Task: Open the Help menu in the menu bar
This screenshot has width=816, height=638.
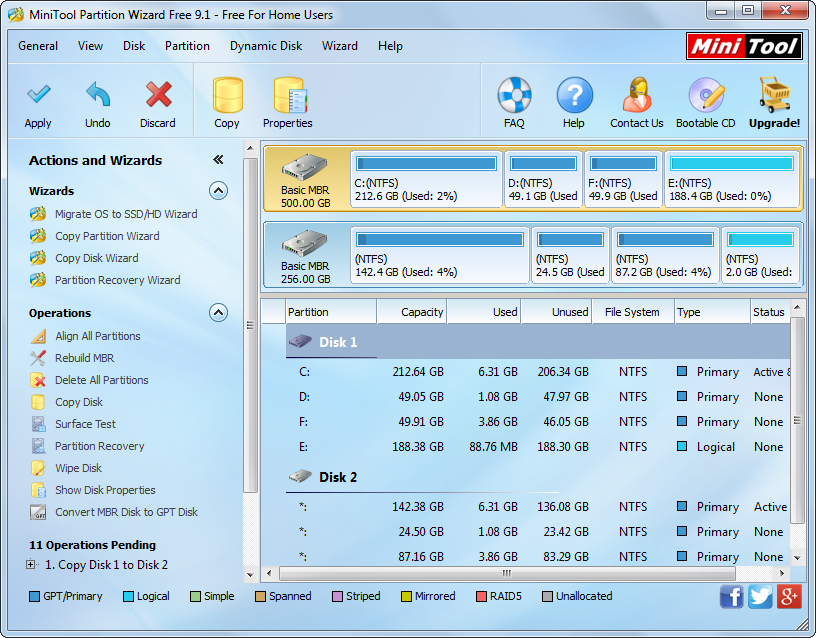Action: tap(390, 46)
